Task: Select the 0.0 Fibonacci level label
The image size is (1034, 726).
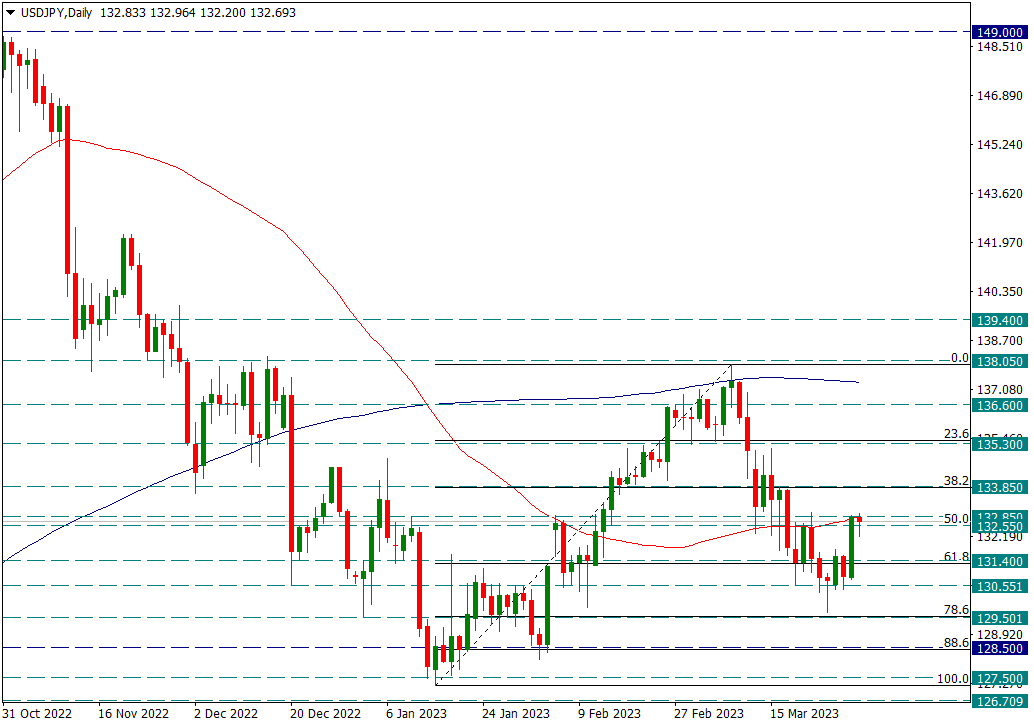Action: (959, 358)
